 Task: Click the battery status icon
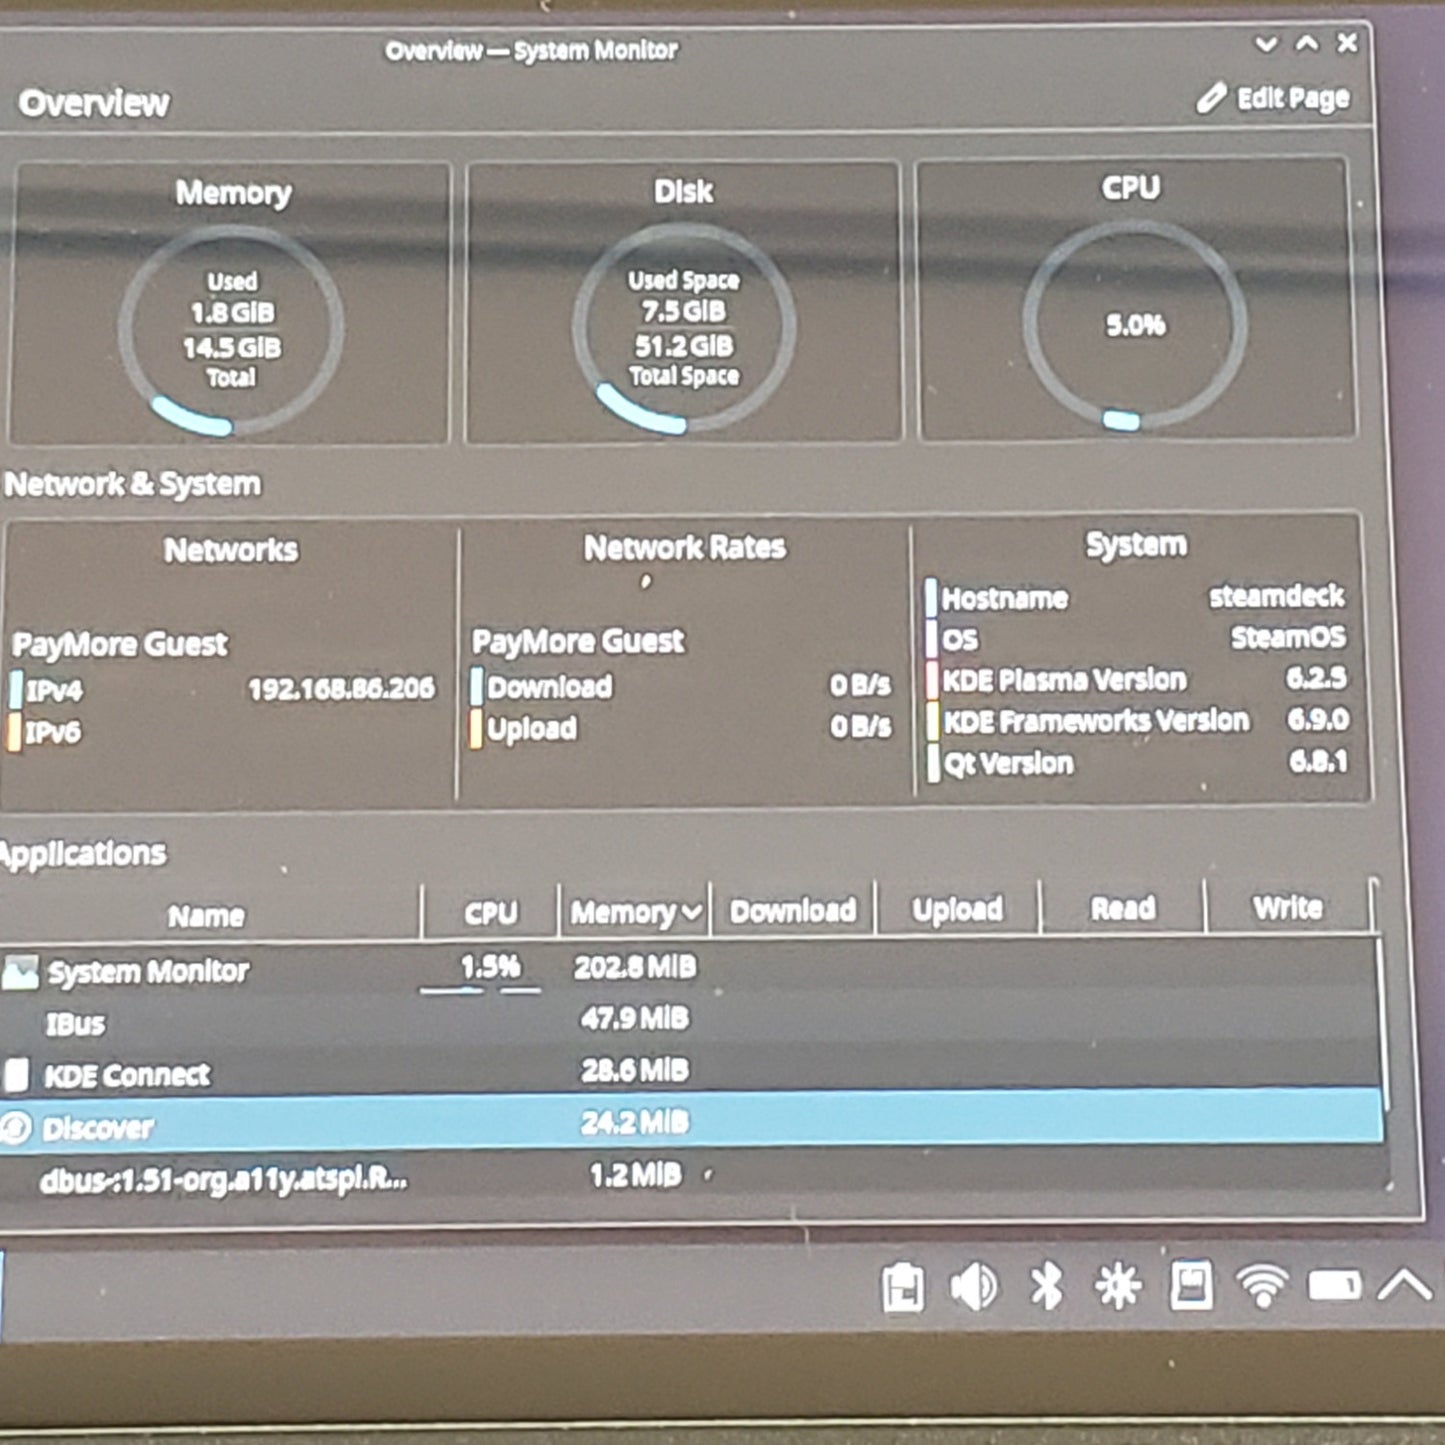(1334, 1285)
